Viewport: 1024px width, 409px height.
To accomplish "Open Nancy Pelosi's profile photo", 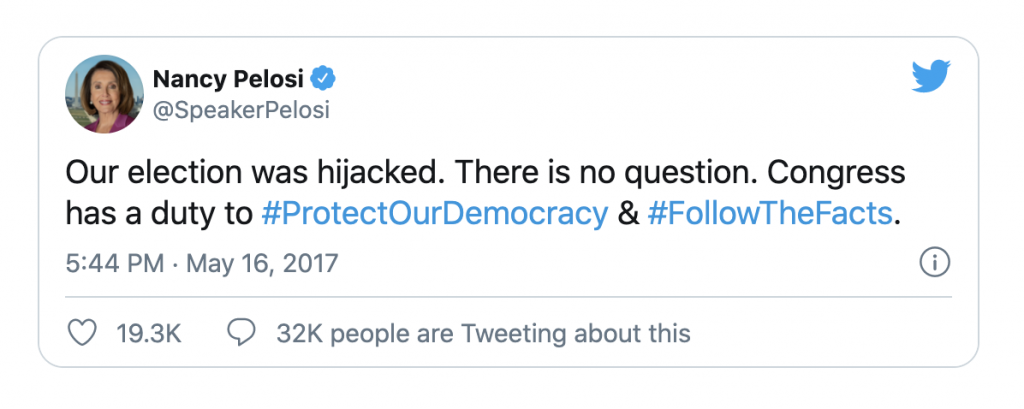I will click(103, 93).
